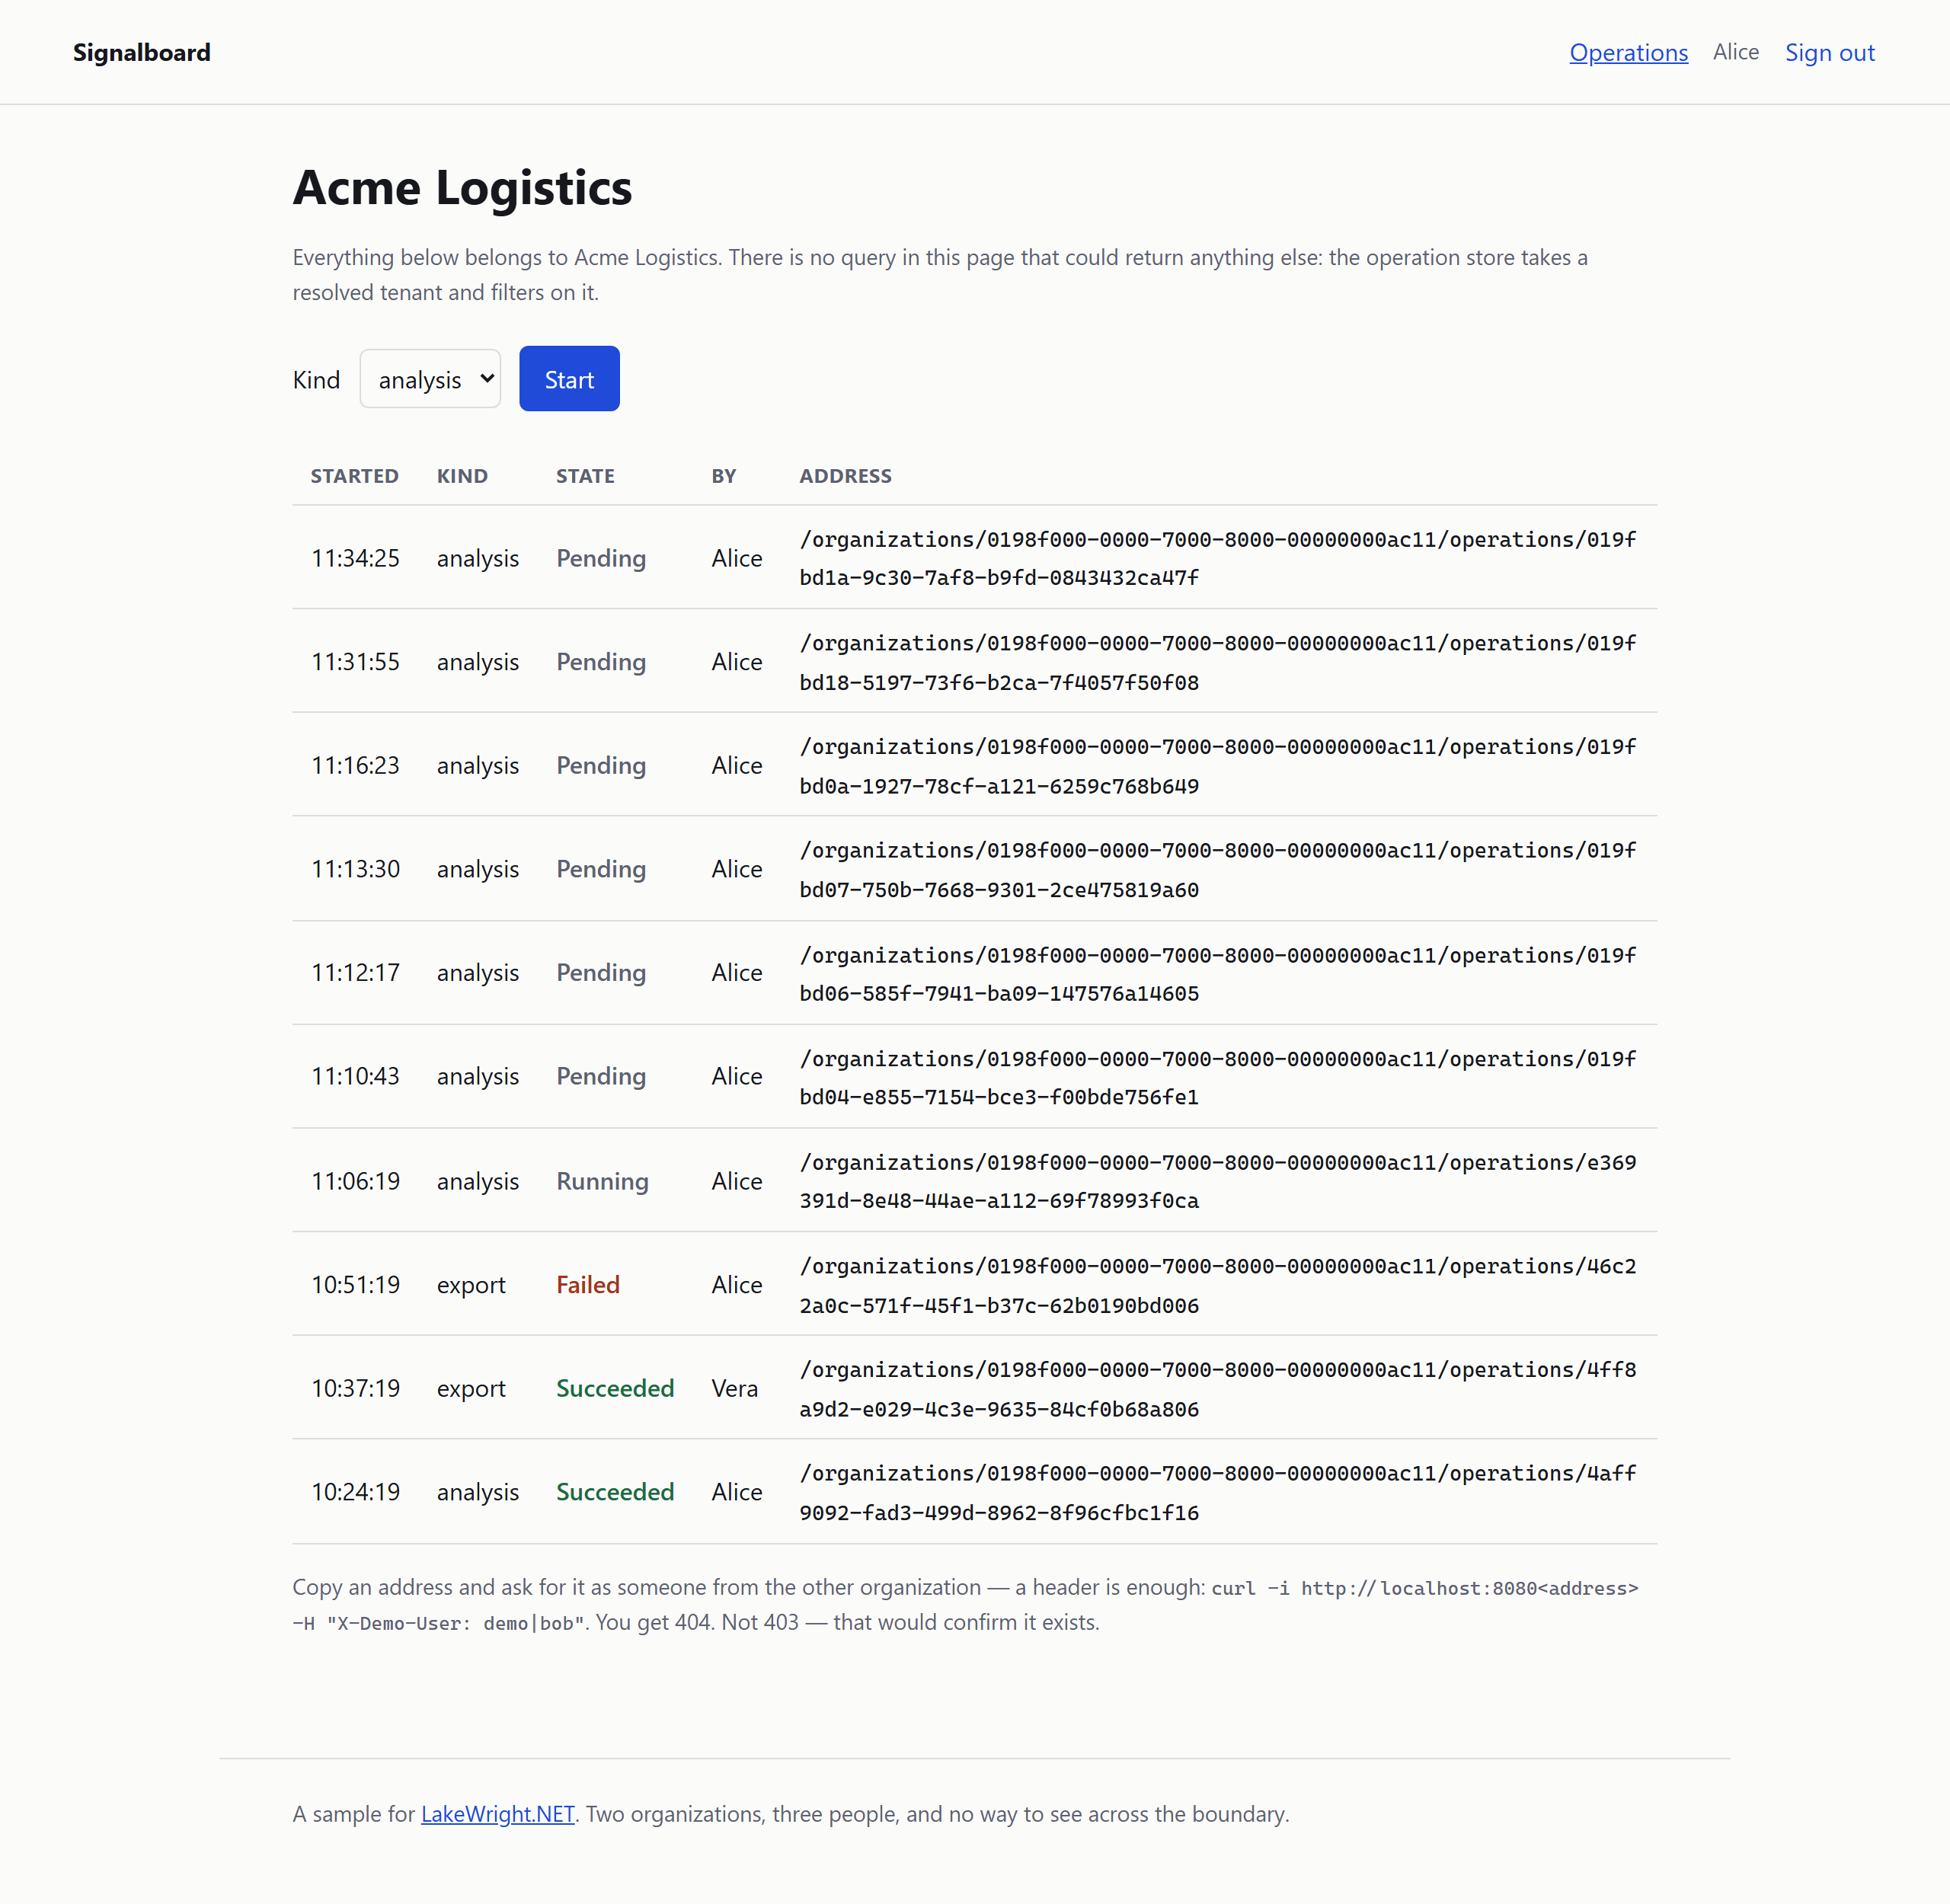The width and height of the screenshot is (1950, 1904).
Task: Click Succeeded state in the 10:24:19 row
Action: point(615,1492)
